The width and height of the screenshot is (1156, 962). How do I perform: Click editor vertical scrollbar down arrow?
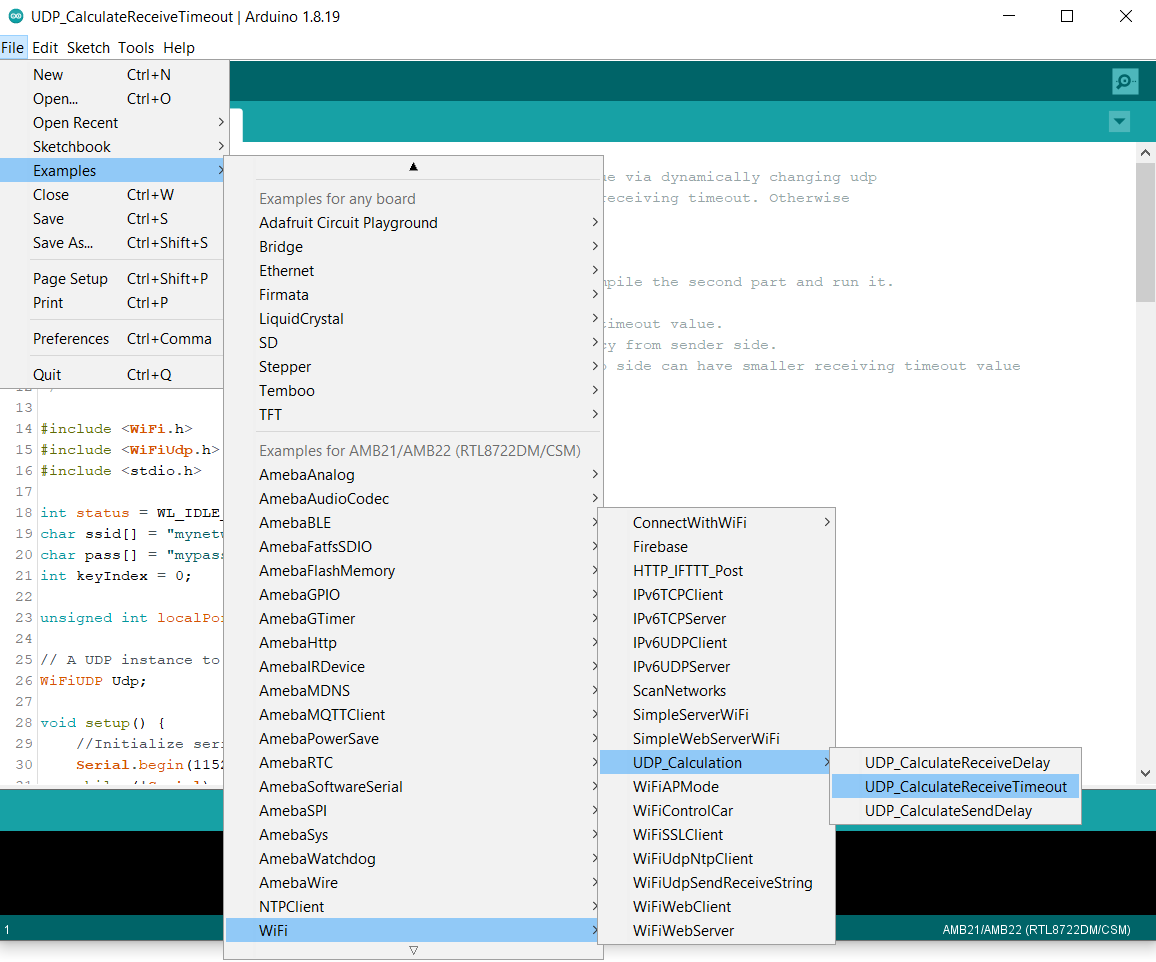click(x=1145, y=773)
